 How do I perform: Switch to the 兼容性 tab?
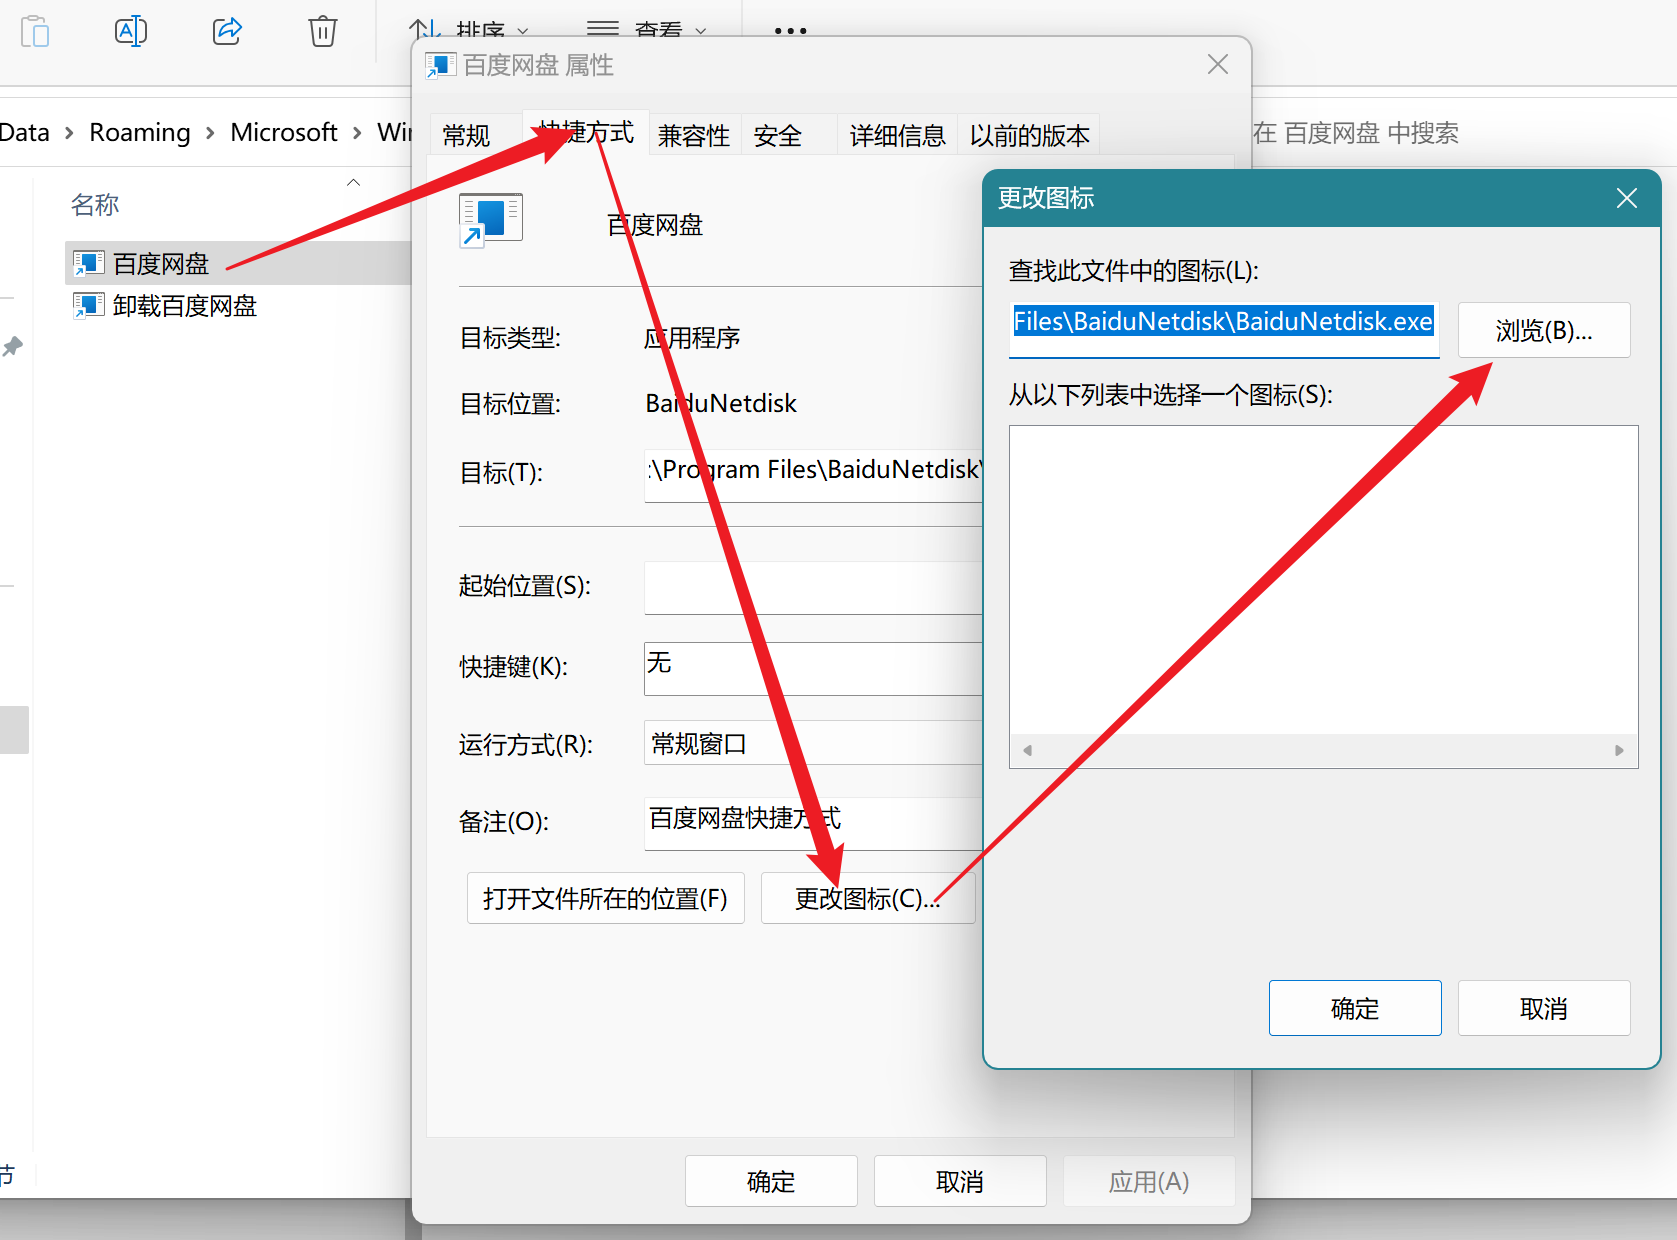tap(694, 135)
